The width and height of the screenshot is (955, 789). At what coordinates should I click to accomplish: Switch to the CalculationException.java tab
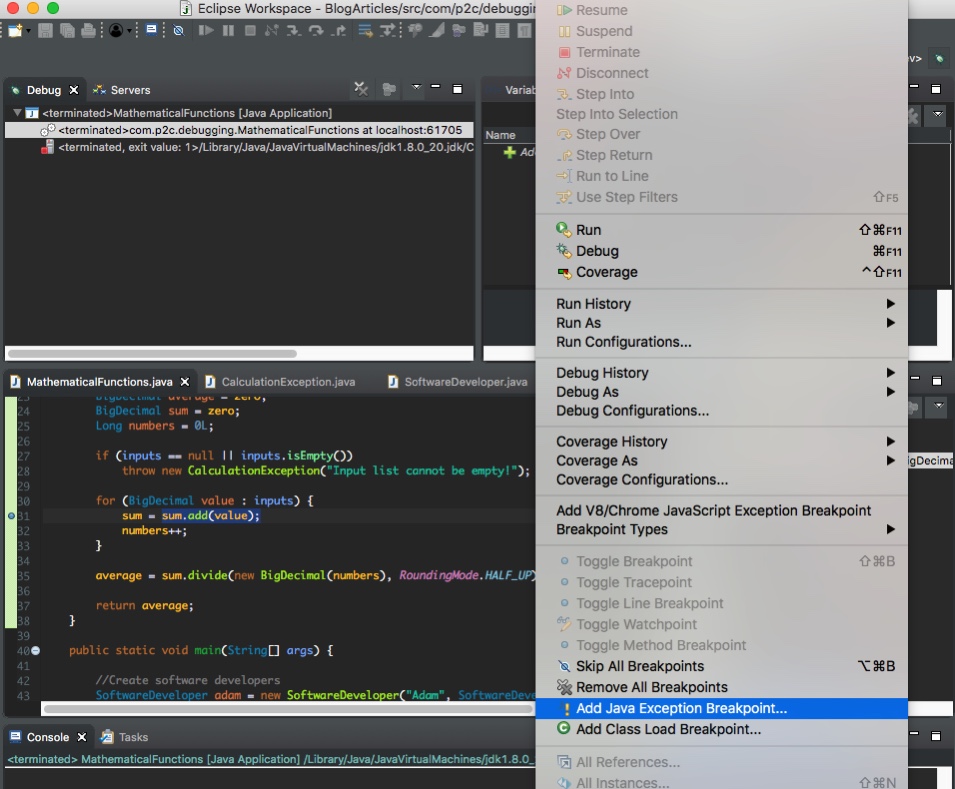287,382
